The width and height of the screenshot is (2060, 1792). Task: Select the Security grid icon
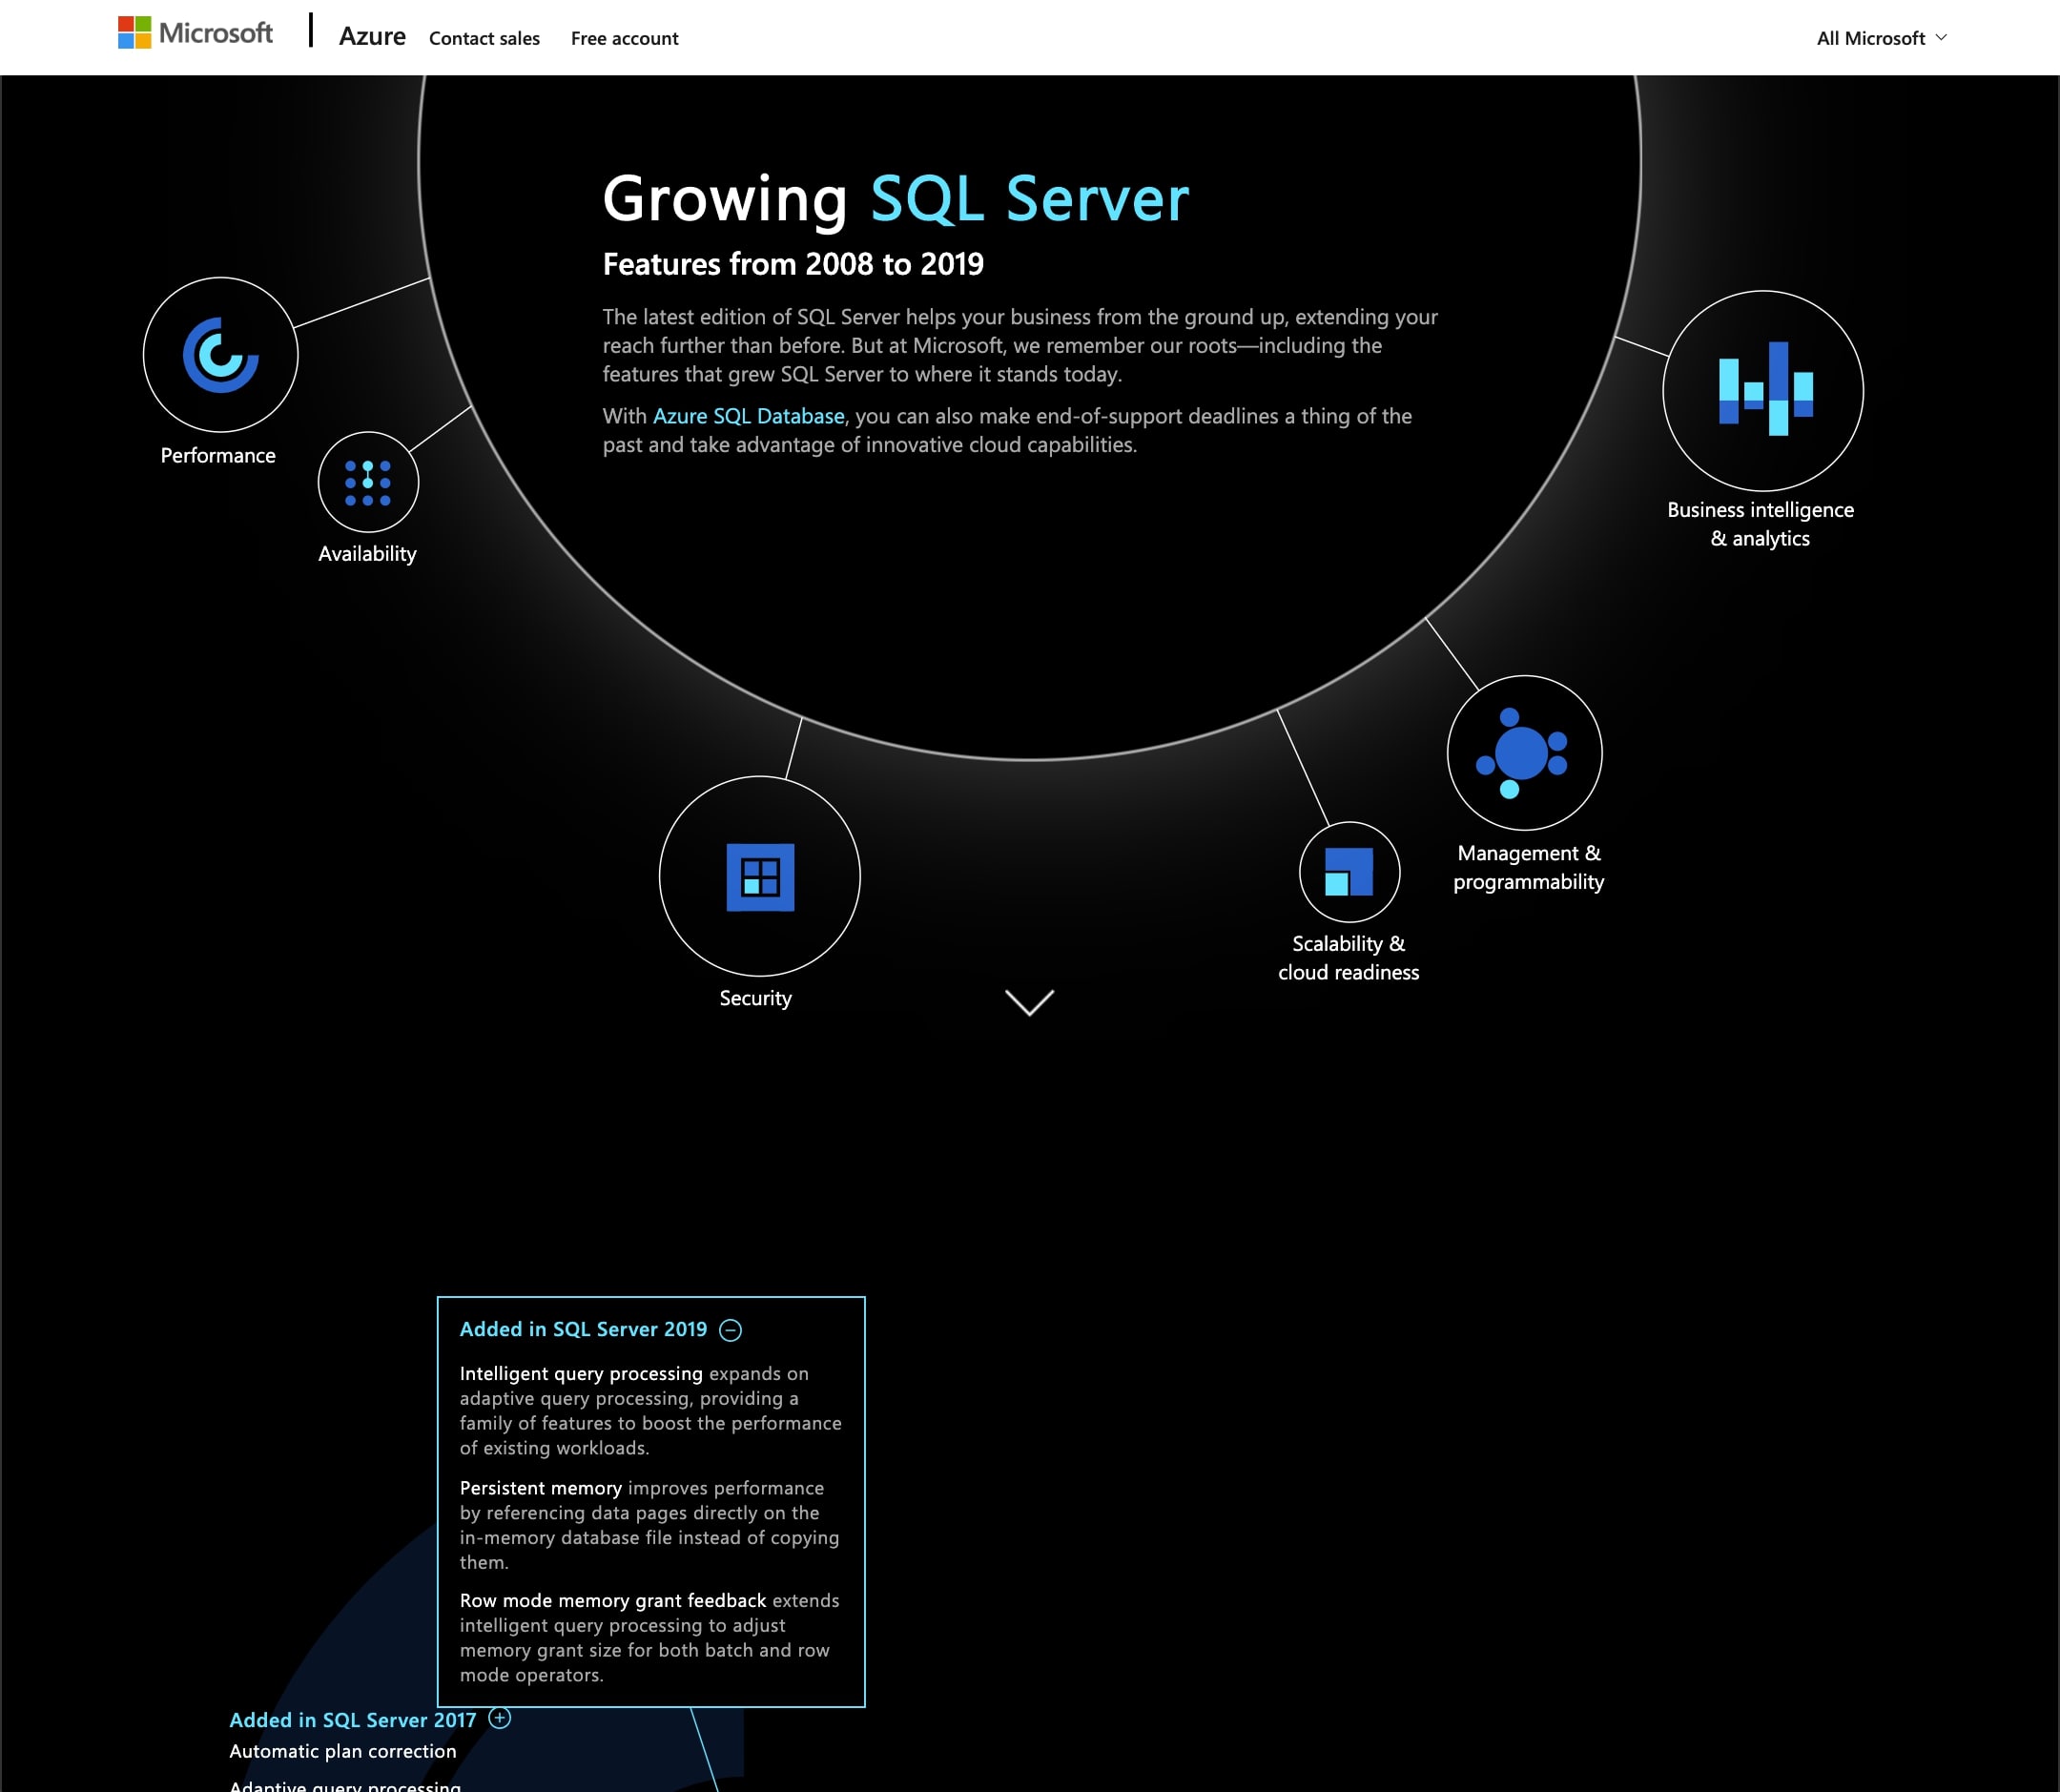click(x=760, y=877)
